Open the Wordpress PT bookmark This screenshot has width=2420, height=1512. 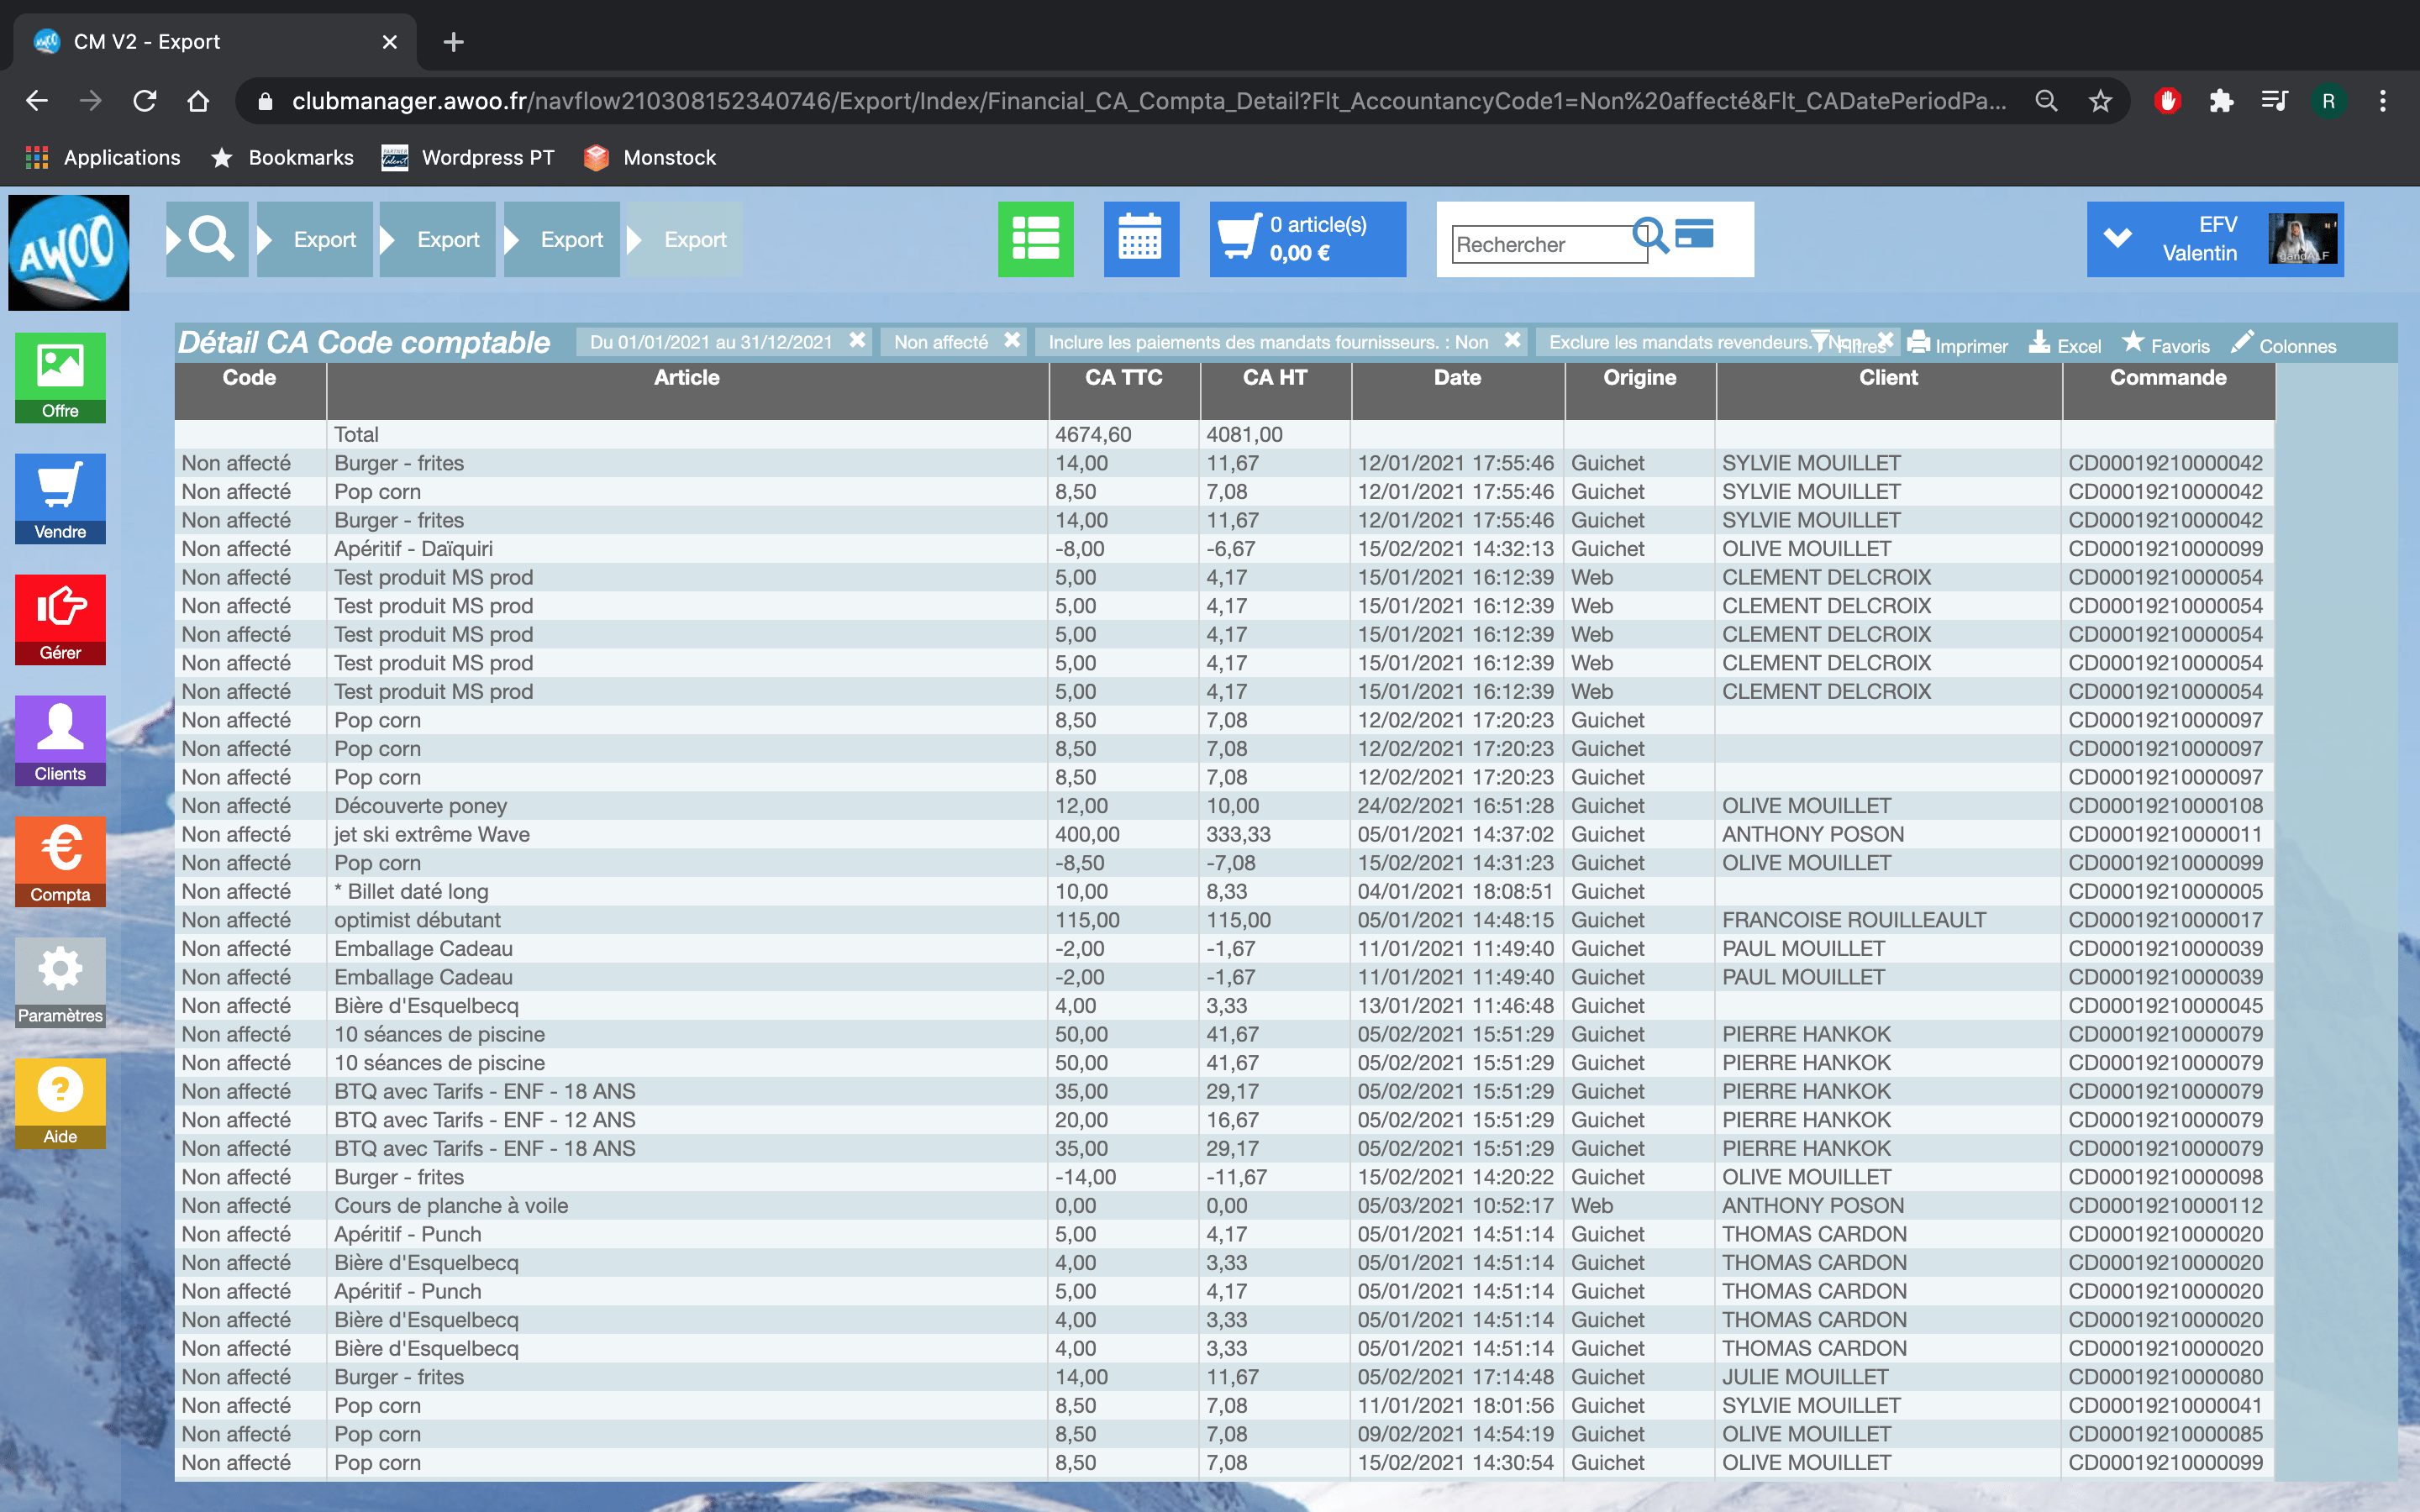point(468,158)
